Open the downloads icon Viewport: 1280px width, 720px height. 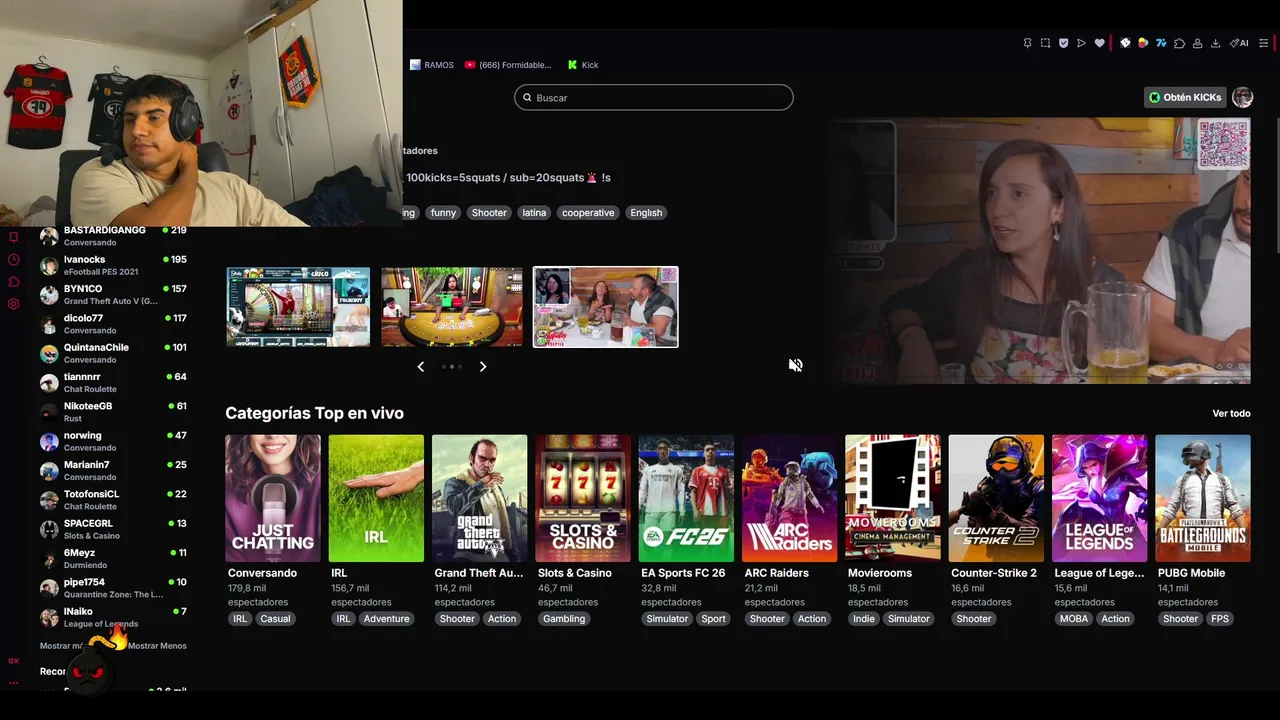pos(1215,43)
